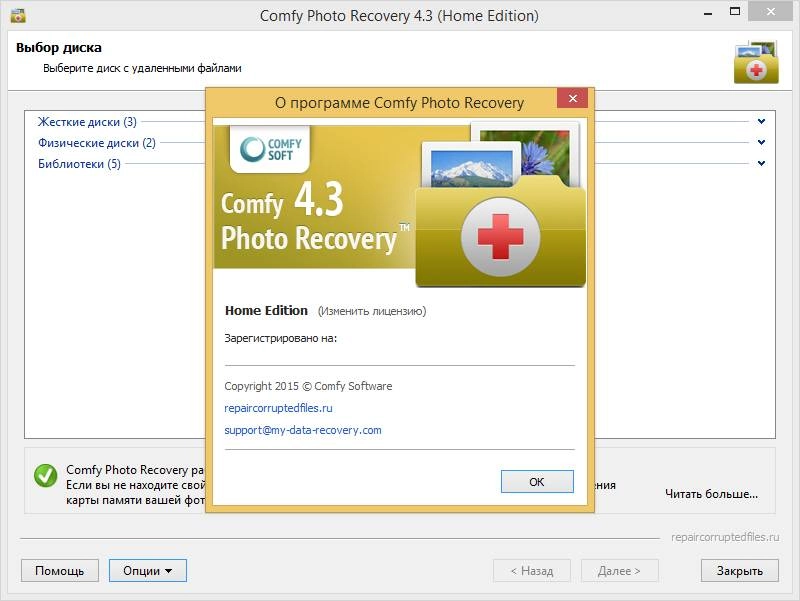Click the Читать больше... link
The width and height of the screenshot is (800, 601).
tap(711, 494)
